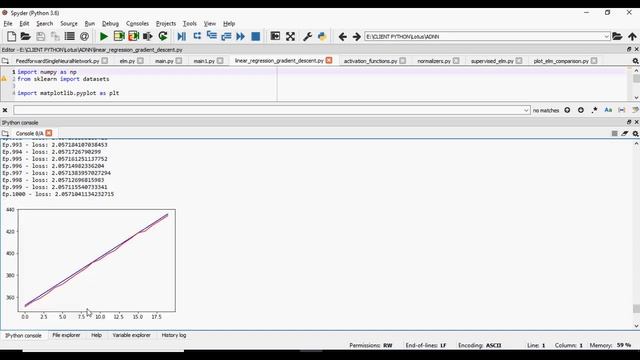Switch to History log pane tab
This screenshot has height=360, width=640.
[174, 335]
